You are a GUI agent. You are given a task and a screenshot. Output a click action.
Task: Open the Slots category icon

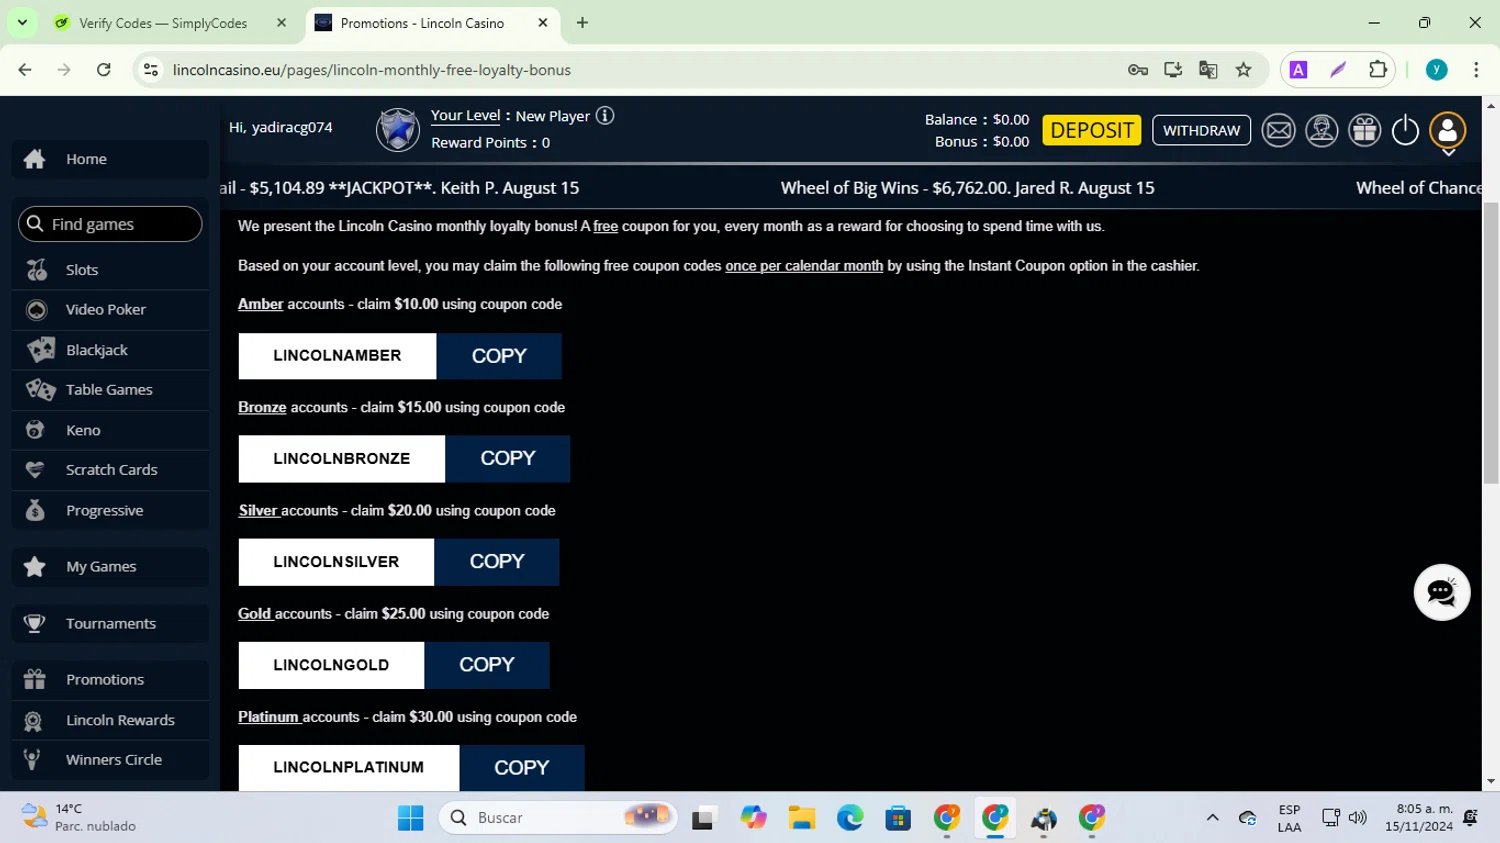(x=37, y=270)
